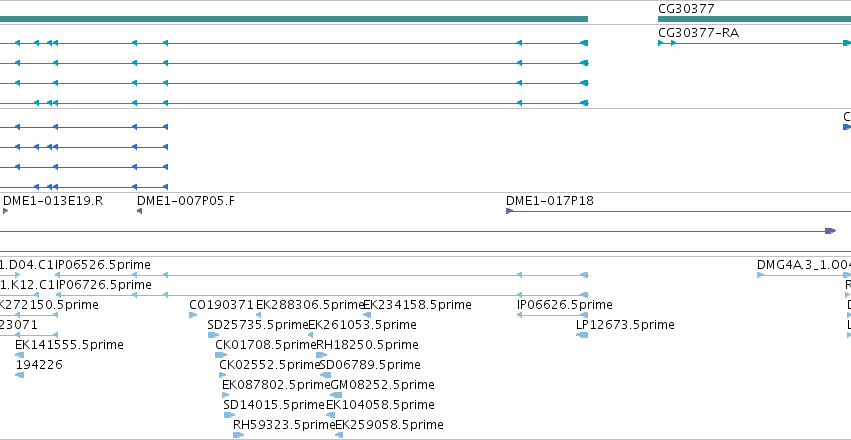Select SD25735.5prime EST label

point(258,324)
